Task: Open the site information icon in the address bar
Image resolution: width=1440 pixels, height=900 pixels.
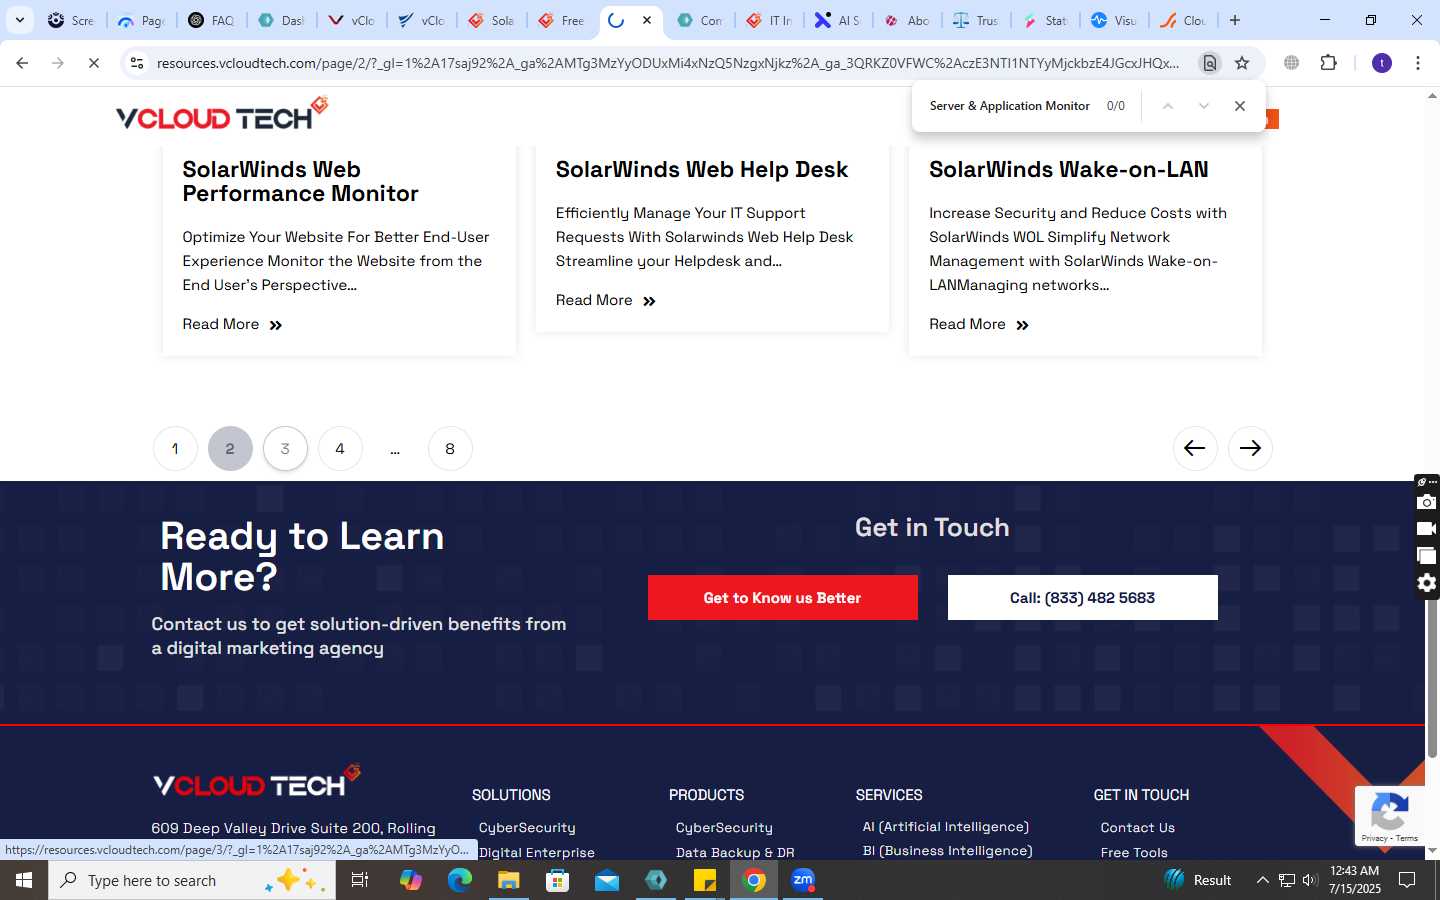Action: [x=137, y=63]
